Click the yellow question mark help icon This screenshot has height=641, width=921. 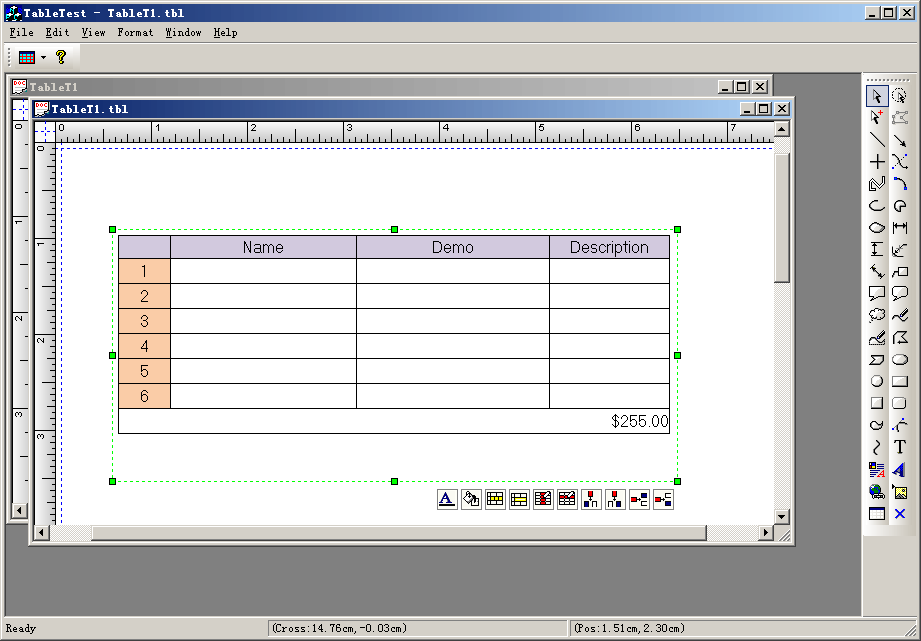click(x=61, y=58)
